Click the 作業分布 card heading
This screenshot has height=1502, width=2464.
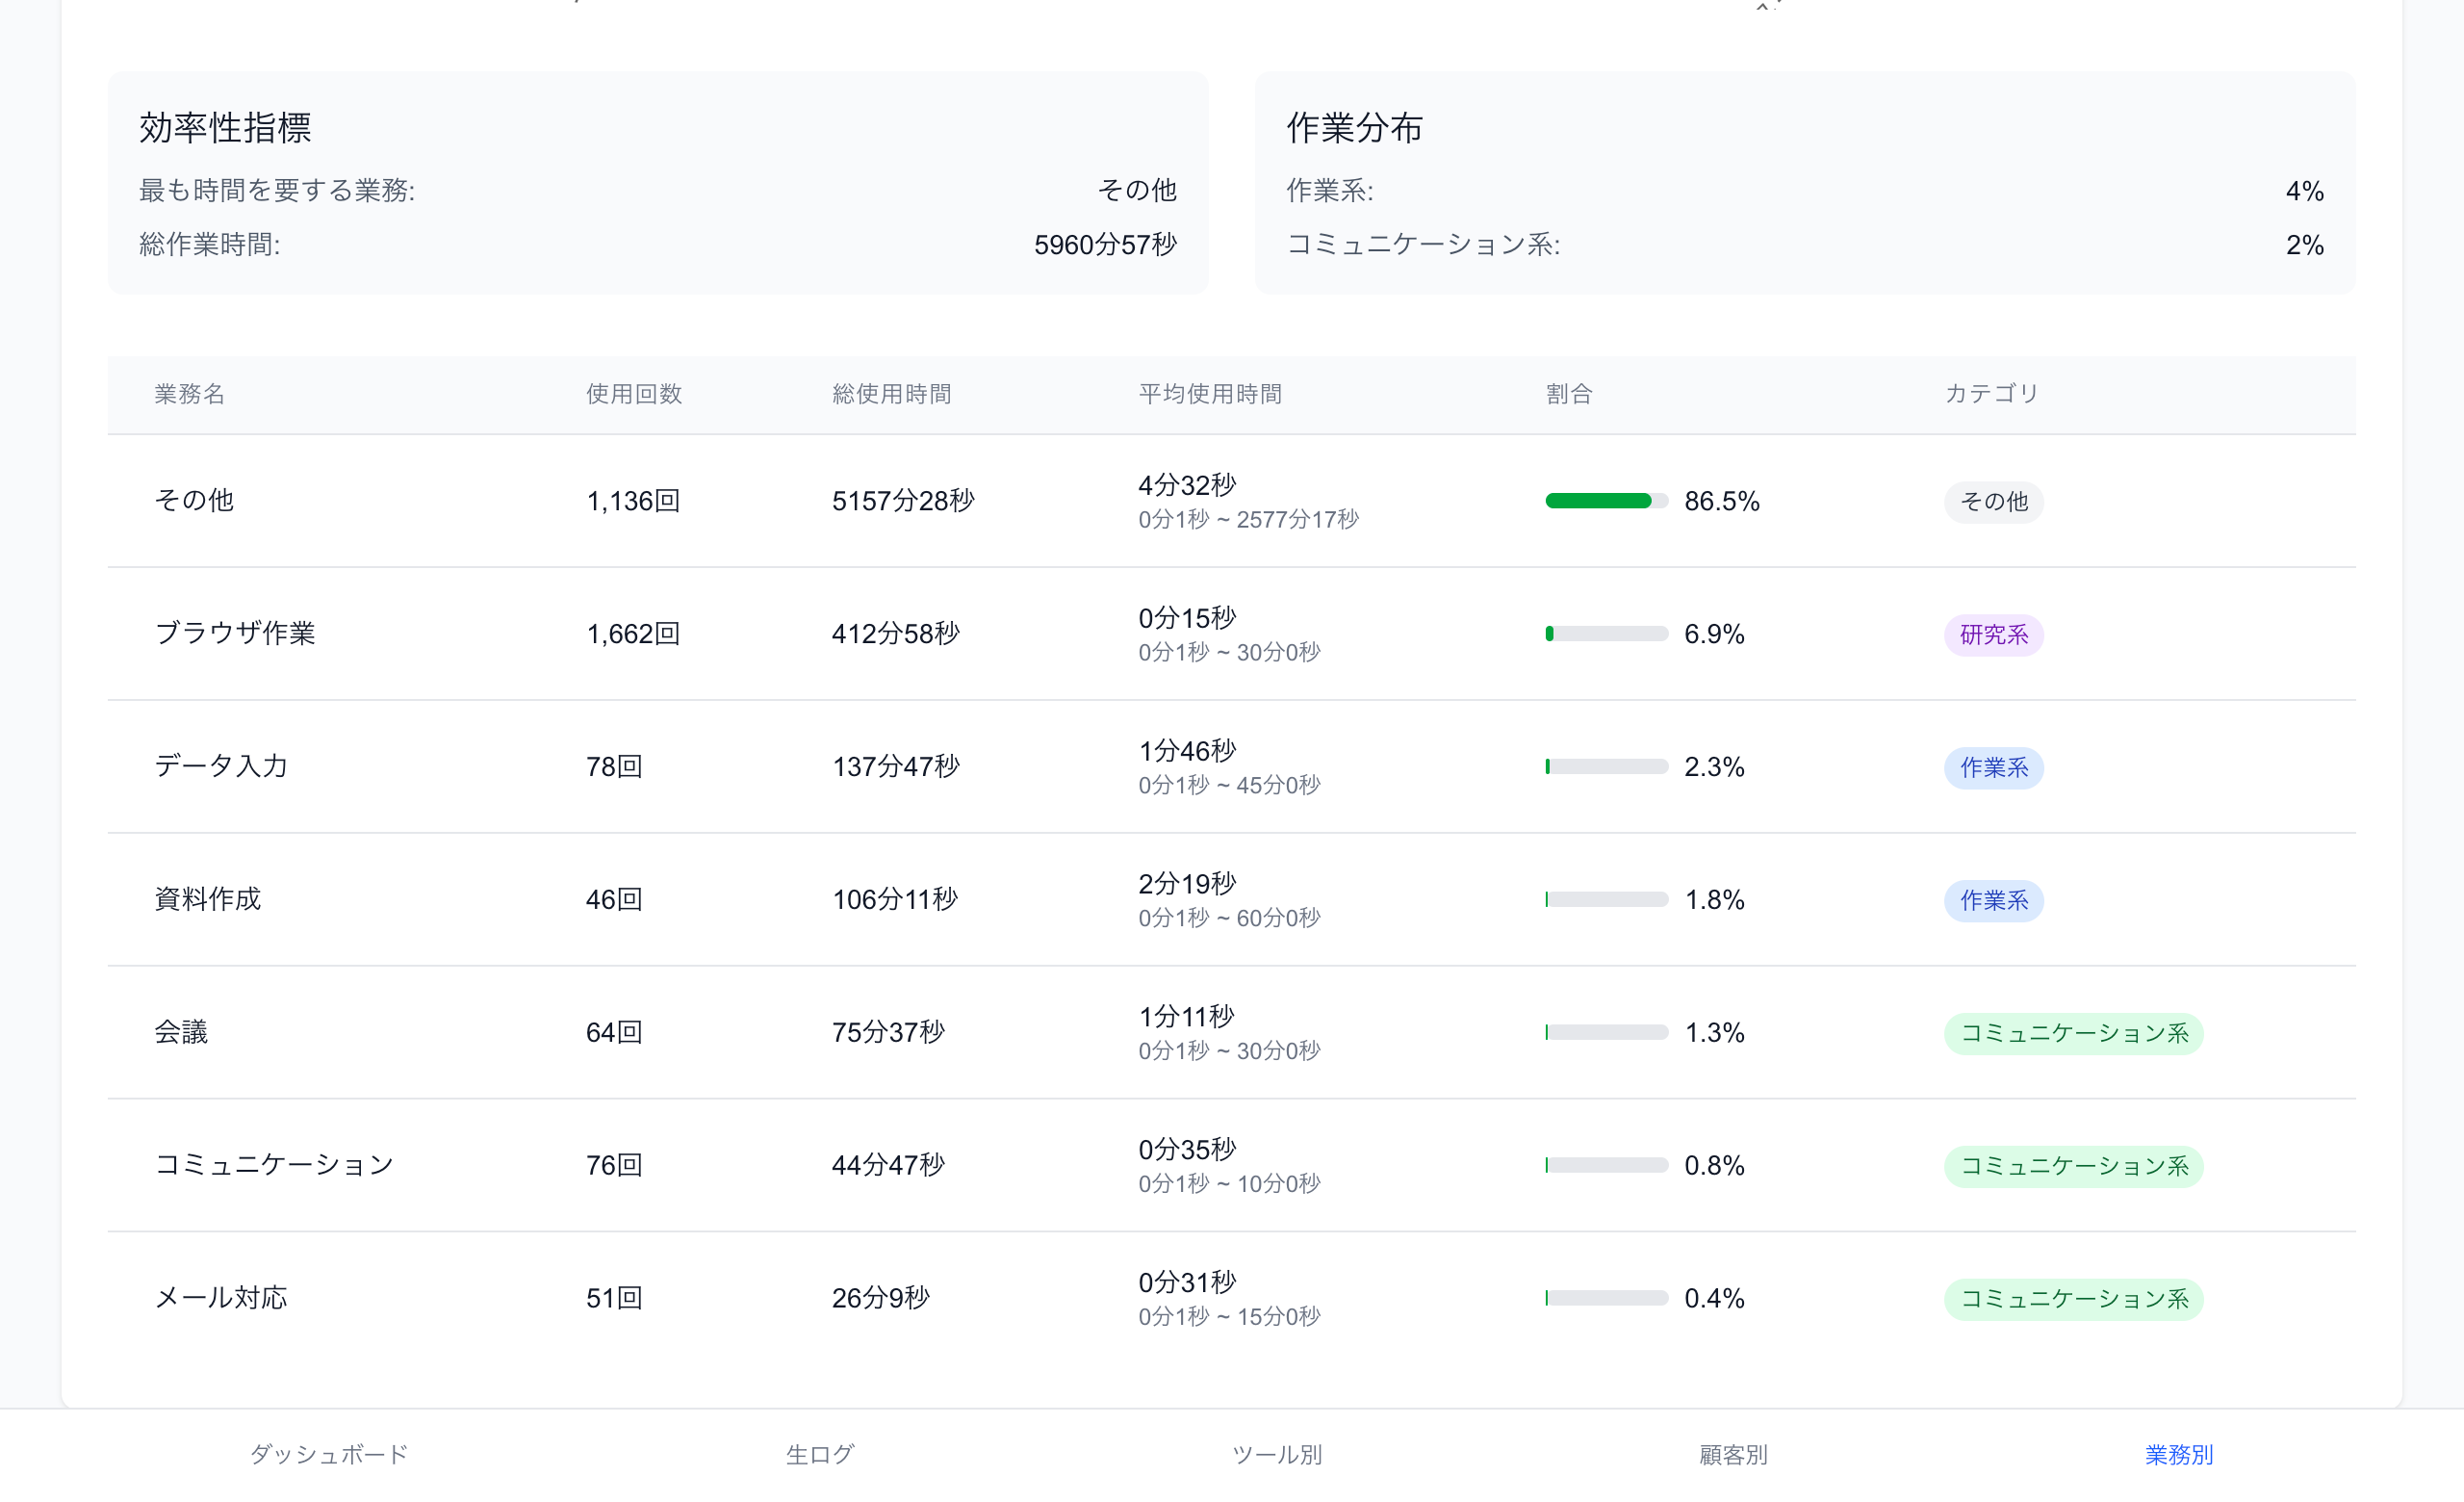1355,128
